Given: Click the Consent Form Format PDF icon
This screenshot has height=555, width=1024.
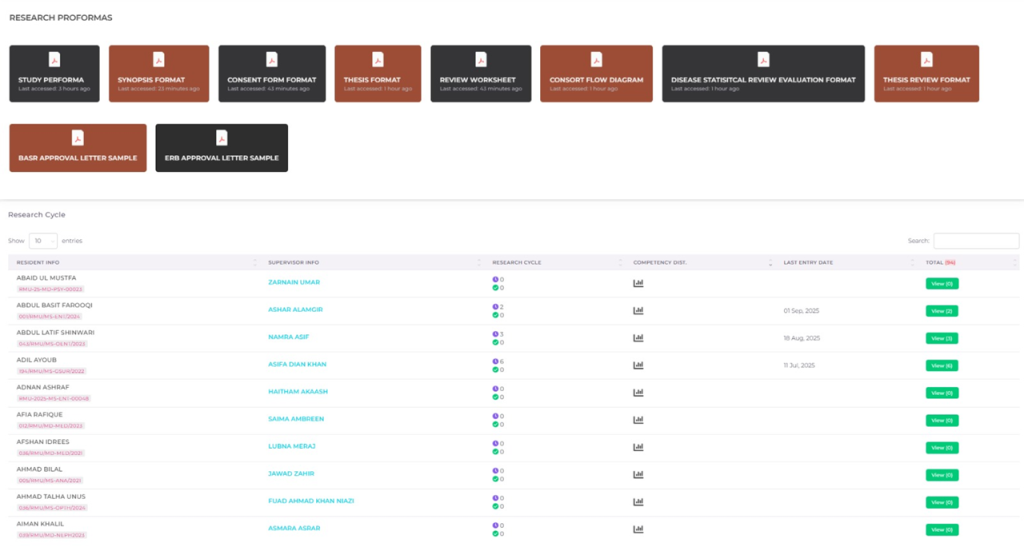Looking at the screenshot, I should [x=272, y=60].
